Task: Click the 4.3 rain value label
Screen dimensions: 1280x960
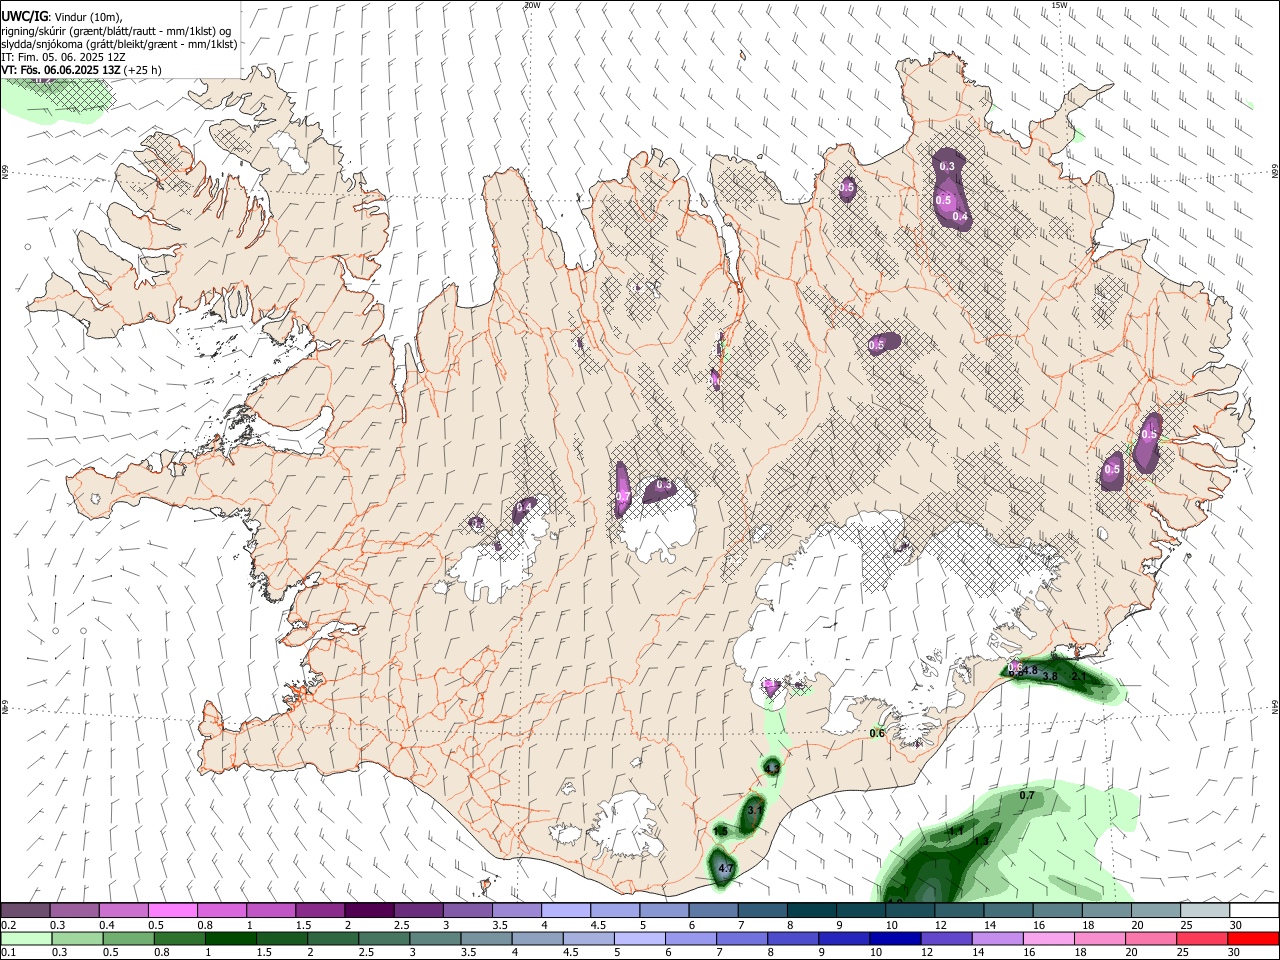Action: click(x=771, y=767)
